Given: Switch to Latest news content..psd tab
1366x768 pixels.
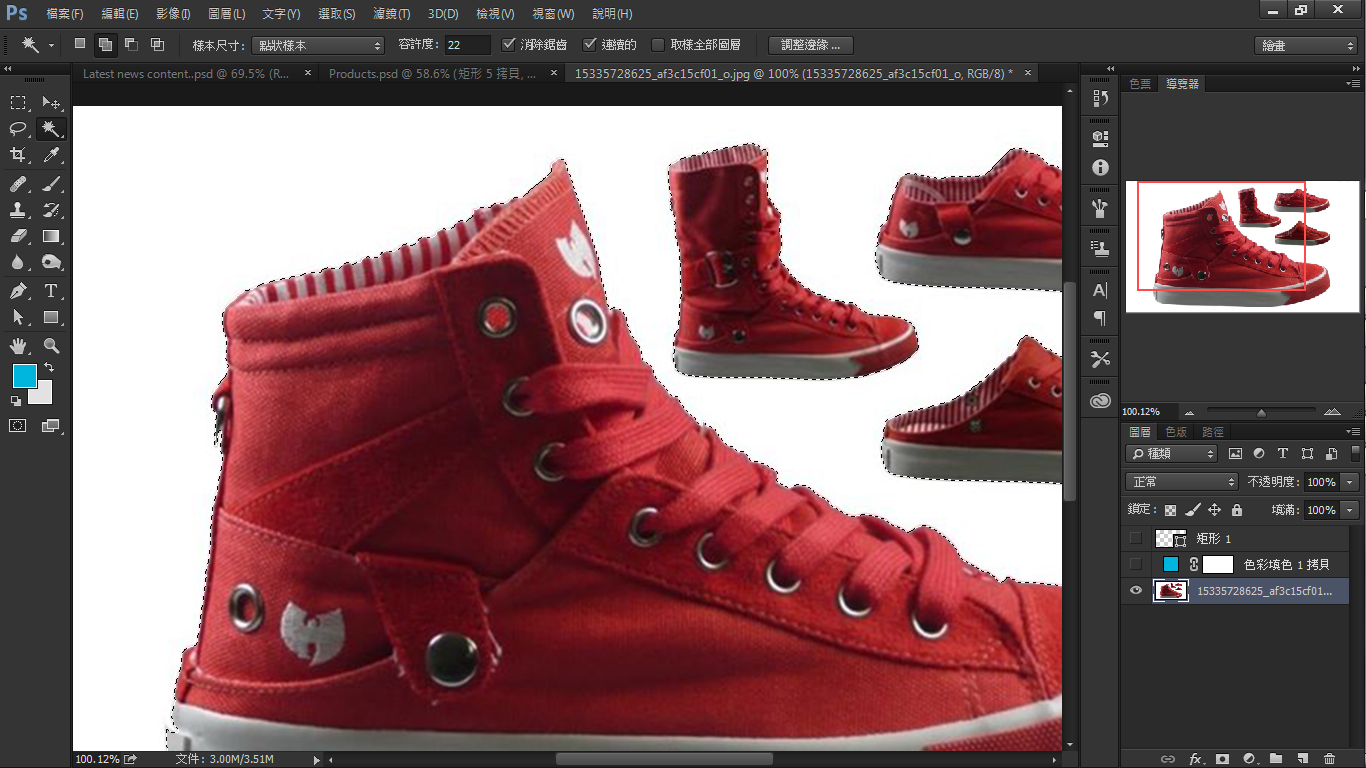Looking at the screenshot, I should (187, 73).
